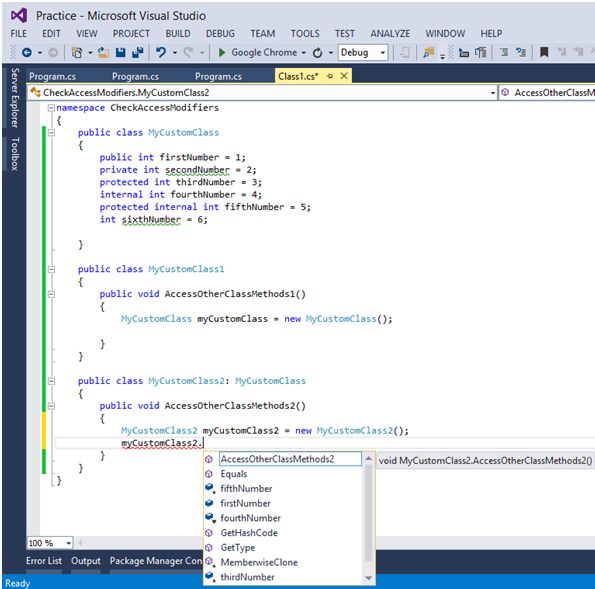Click the New Project toolbar icon
Screen dimensions: 595x589
77,52
